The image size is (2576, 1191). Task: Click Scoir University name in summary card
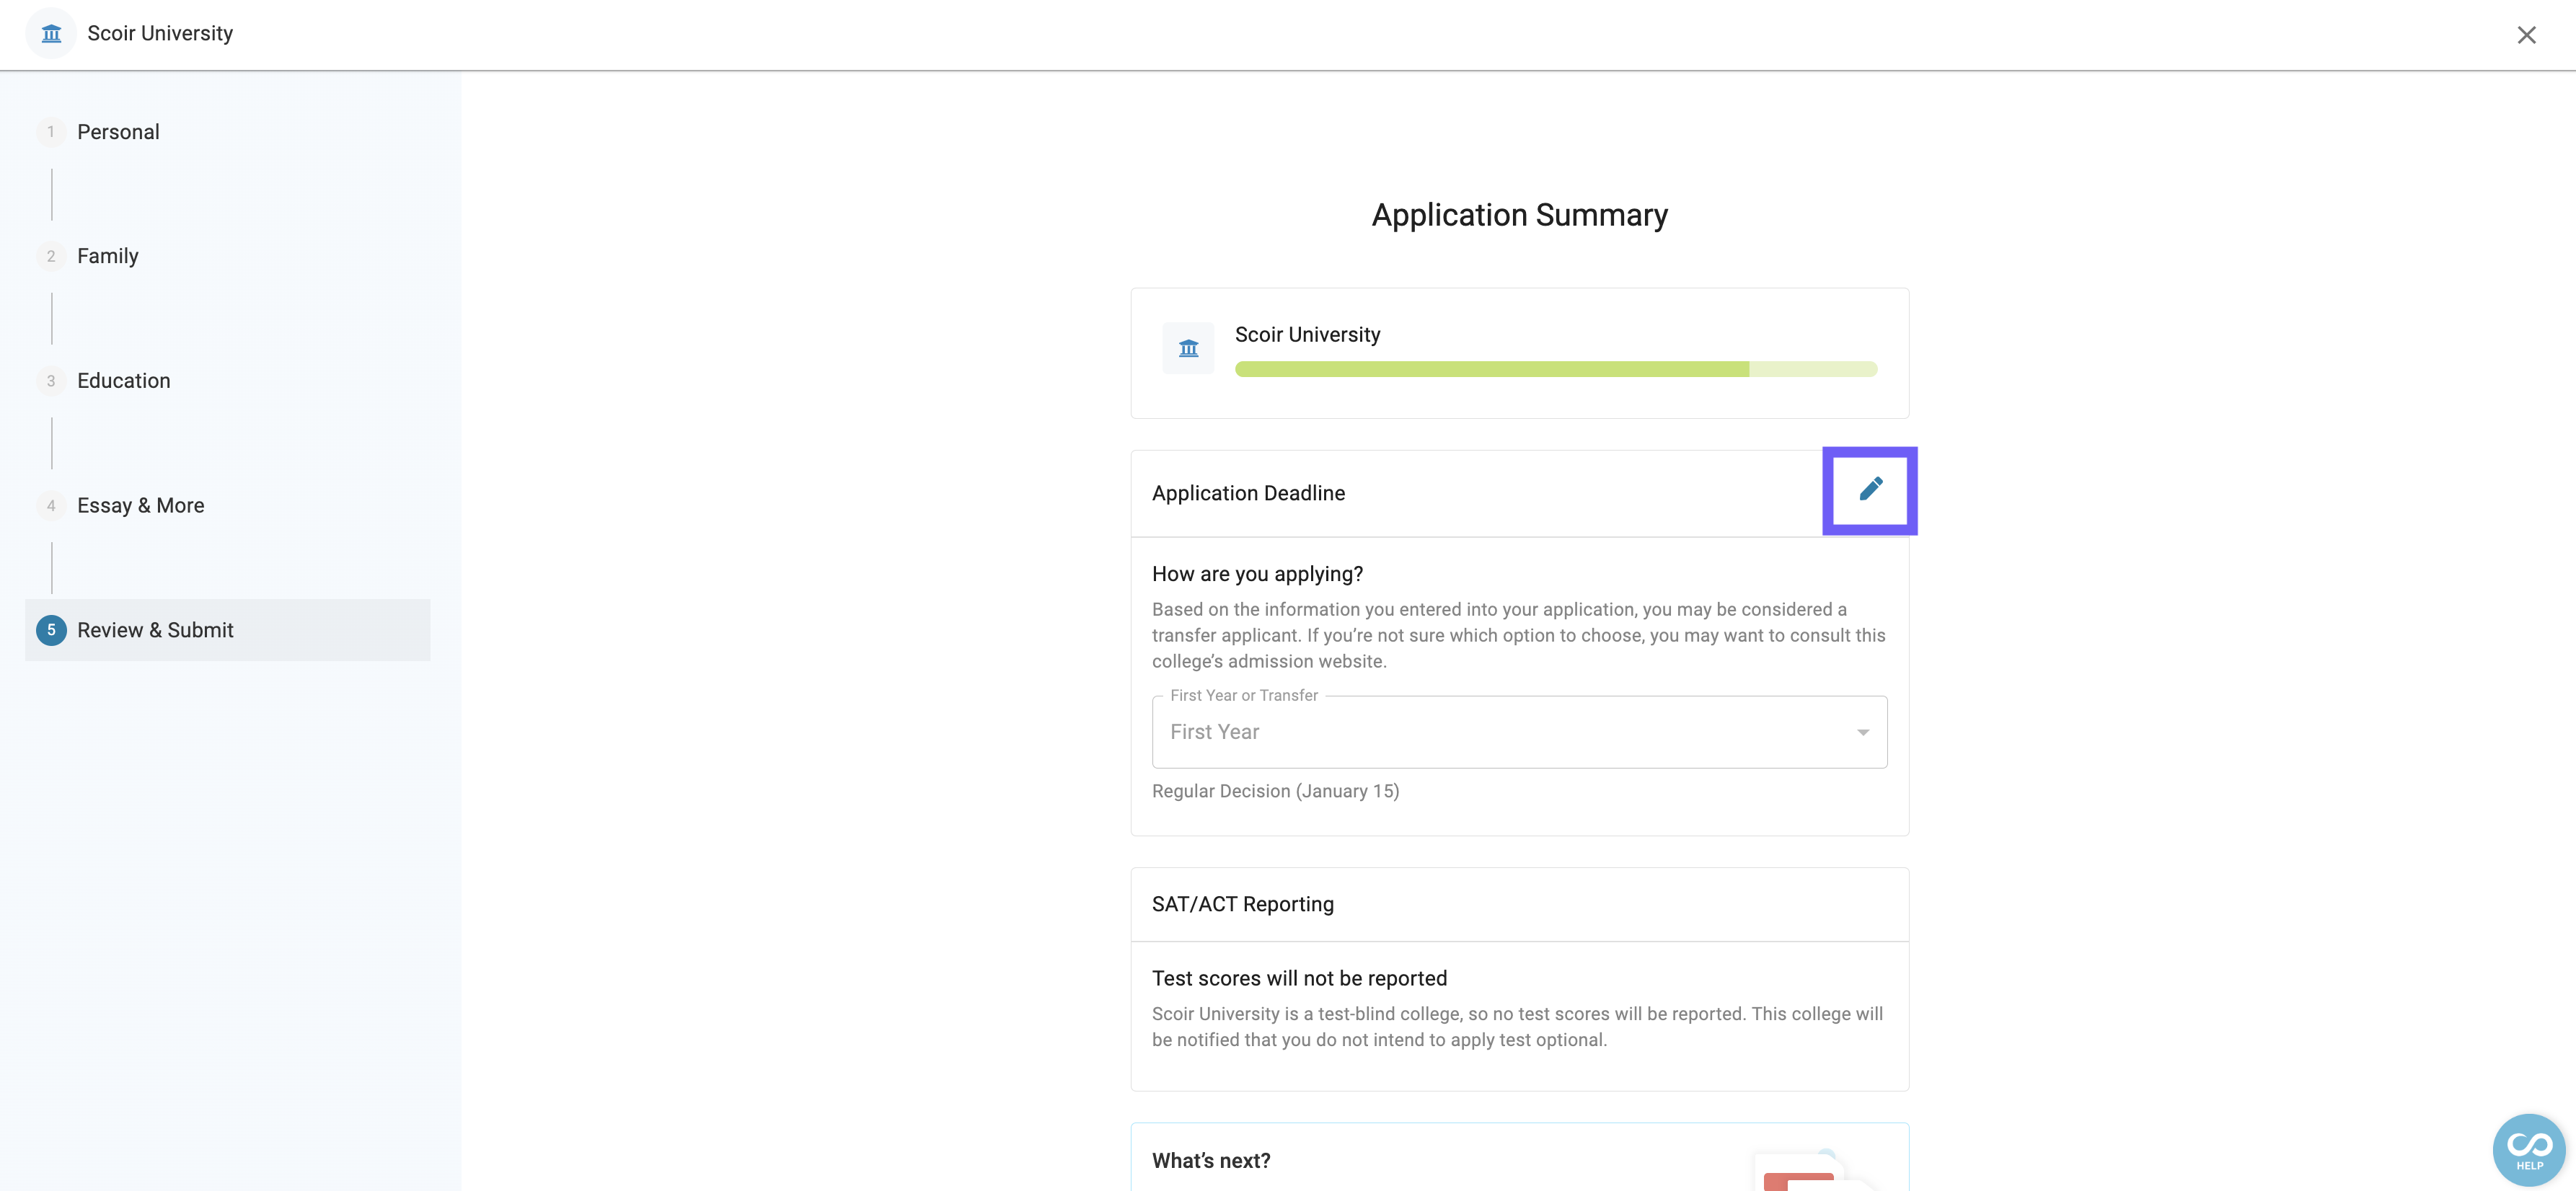[1307, 334]
